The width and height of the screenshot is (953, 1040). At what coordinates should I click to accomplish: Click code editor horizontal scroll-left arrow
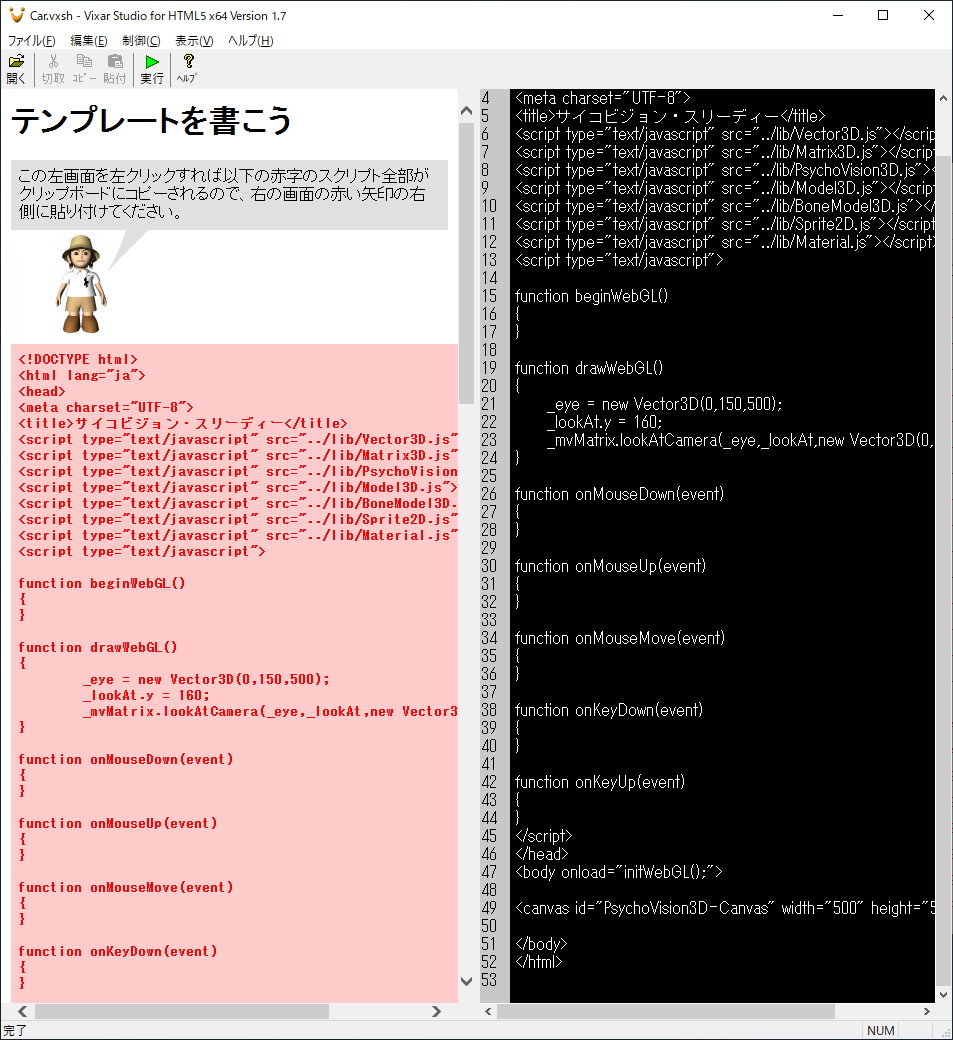point(488,1011)
